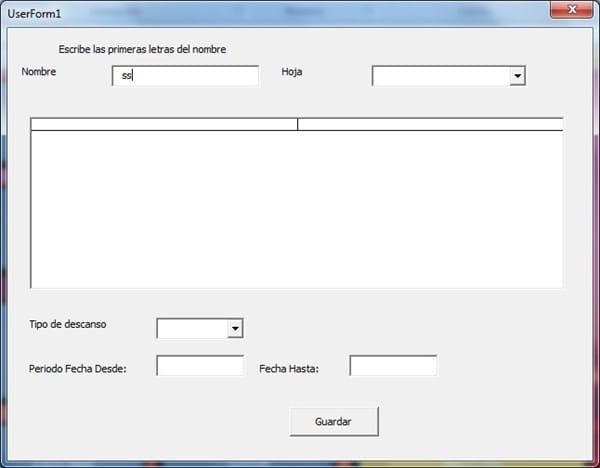The height and width of the screenshot is (468, 600).
Task: Click the Guardar button
Action: 334,421
